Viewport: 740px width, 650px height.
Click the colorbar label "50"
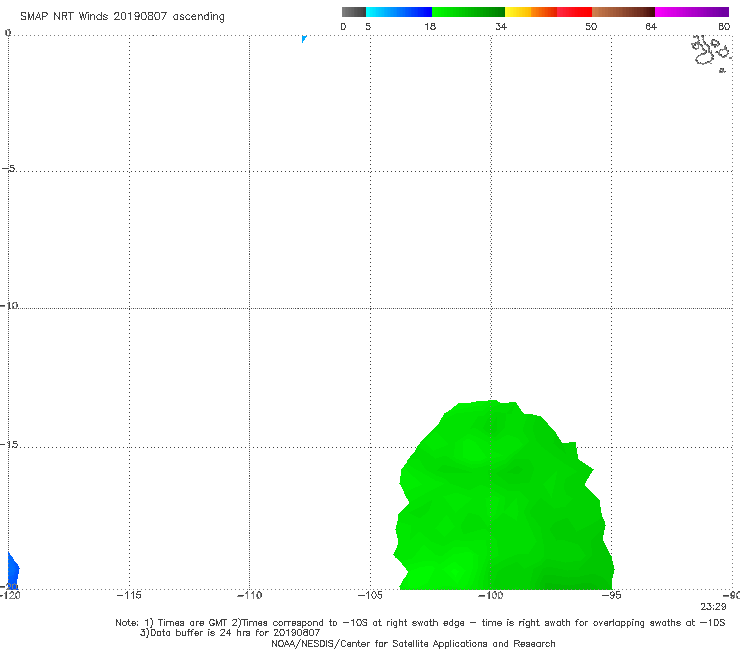[591, 27]
